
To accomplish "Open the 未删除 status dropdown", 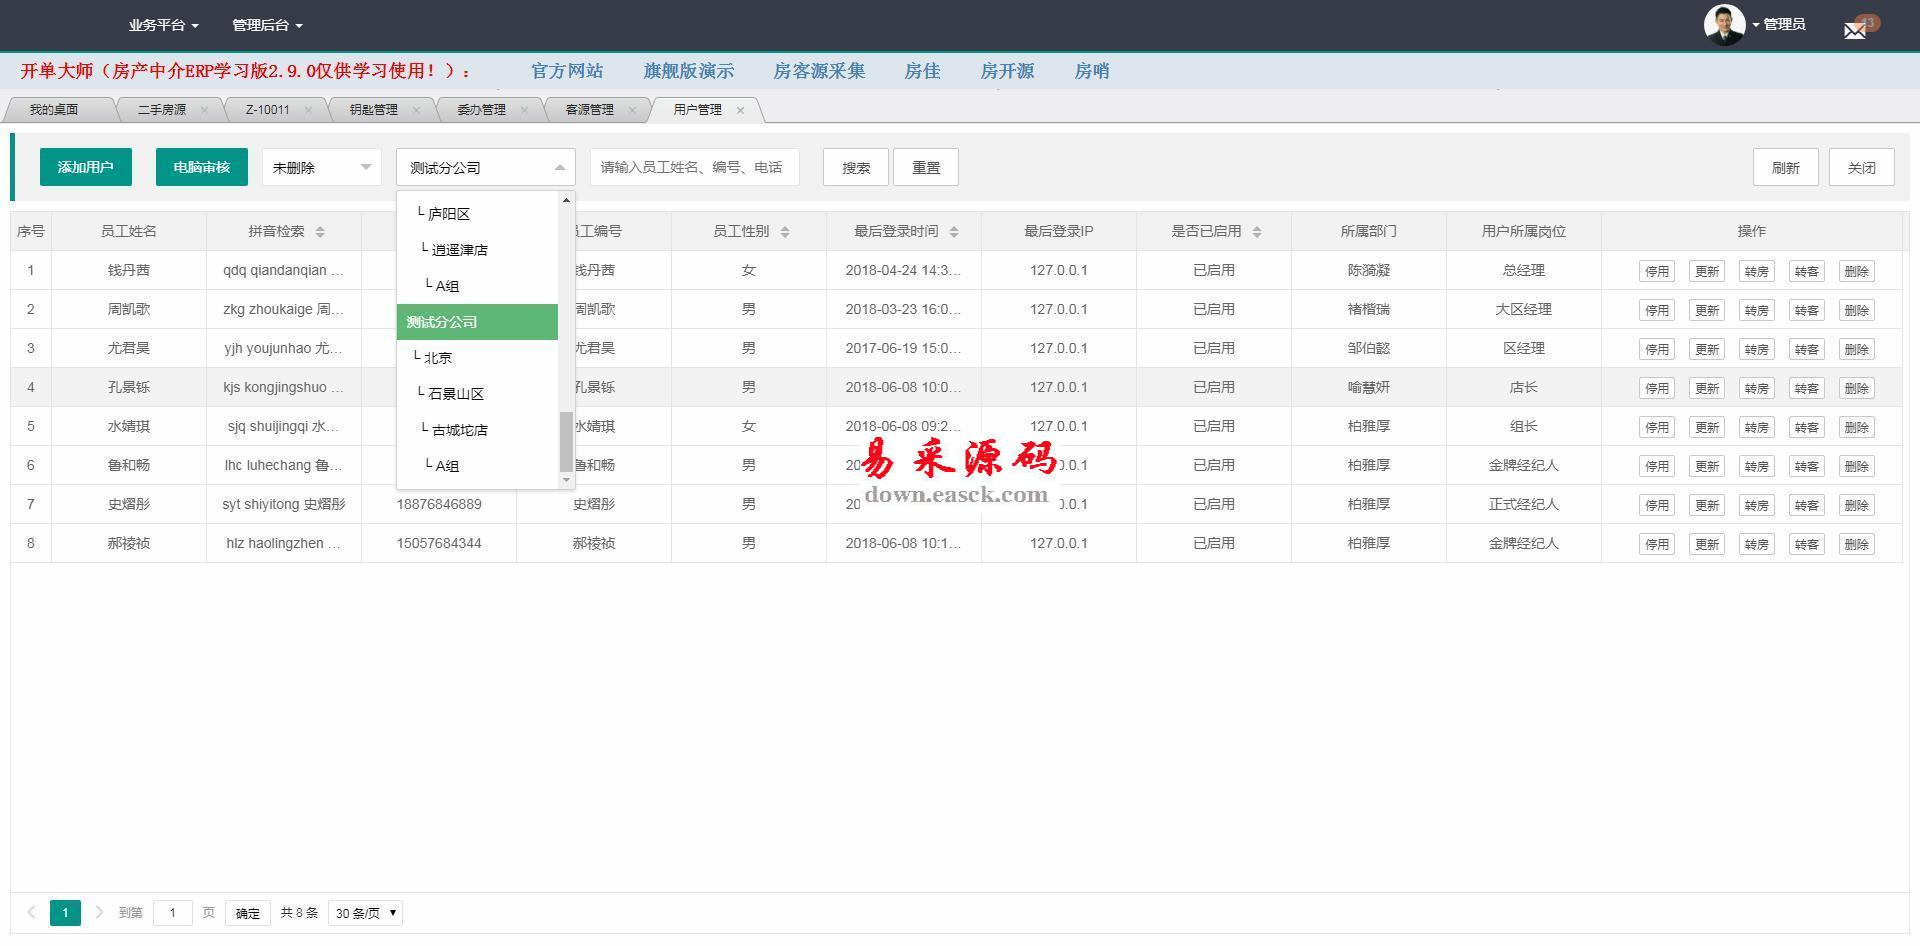I will click(x=321, y=168).
